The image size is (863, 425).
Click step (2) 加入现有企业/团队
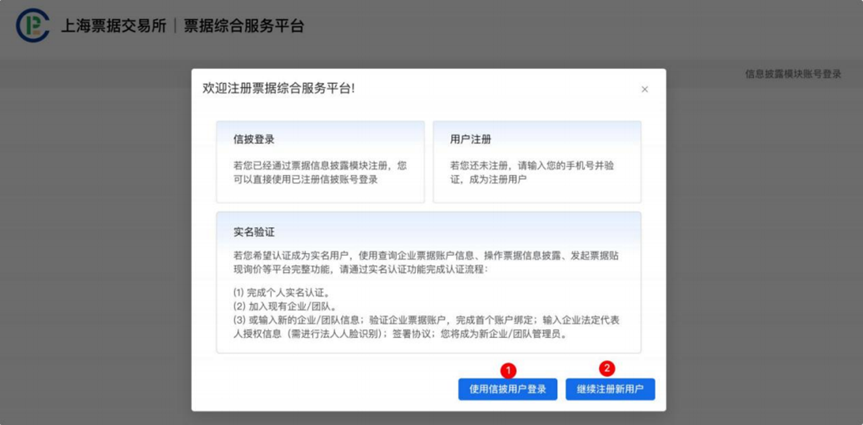coord(284,305)
